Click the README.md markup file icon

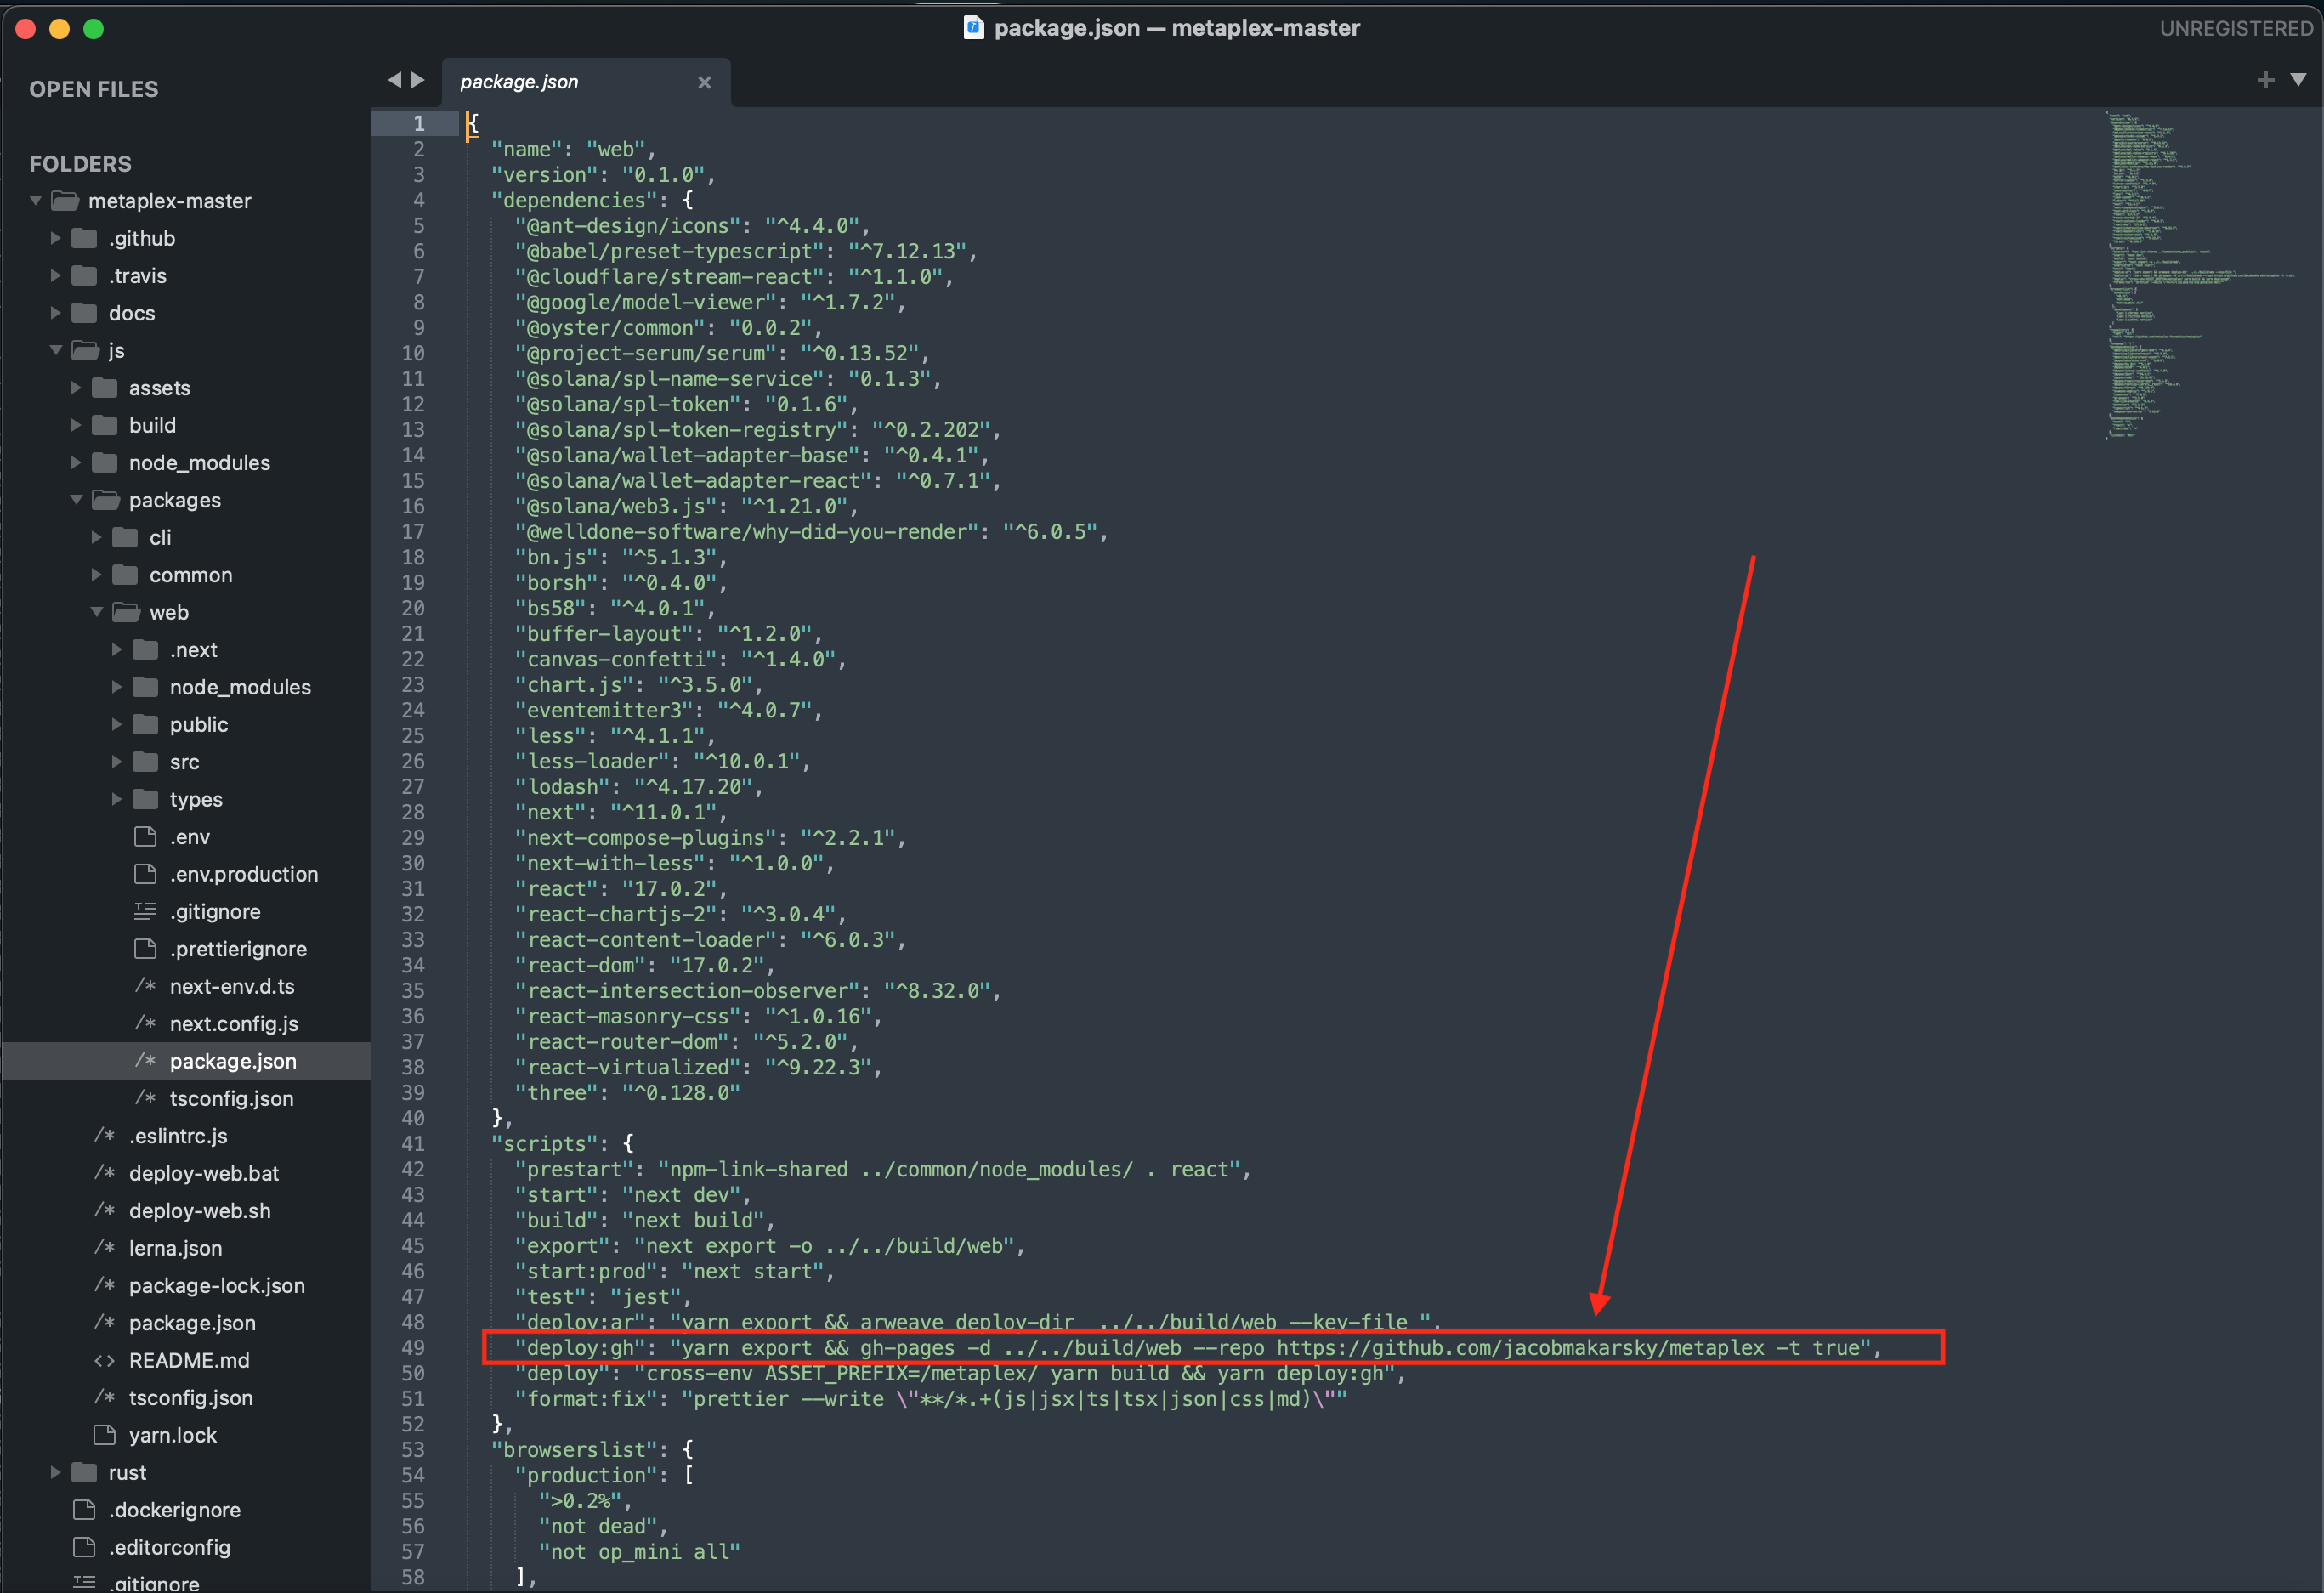[x=104, y=1360]
